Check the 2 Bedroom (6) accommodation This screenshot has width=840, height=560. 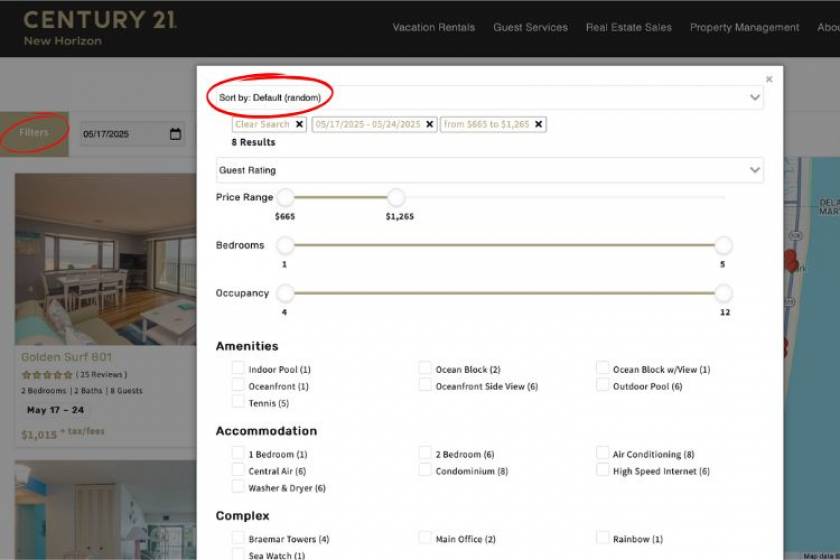(x=425, y=453)
